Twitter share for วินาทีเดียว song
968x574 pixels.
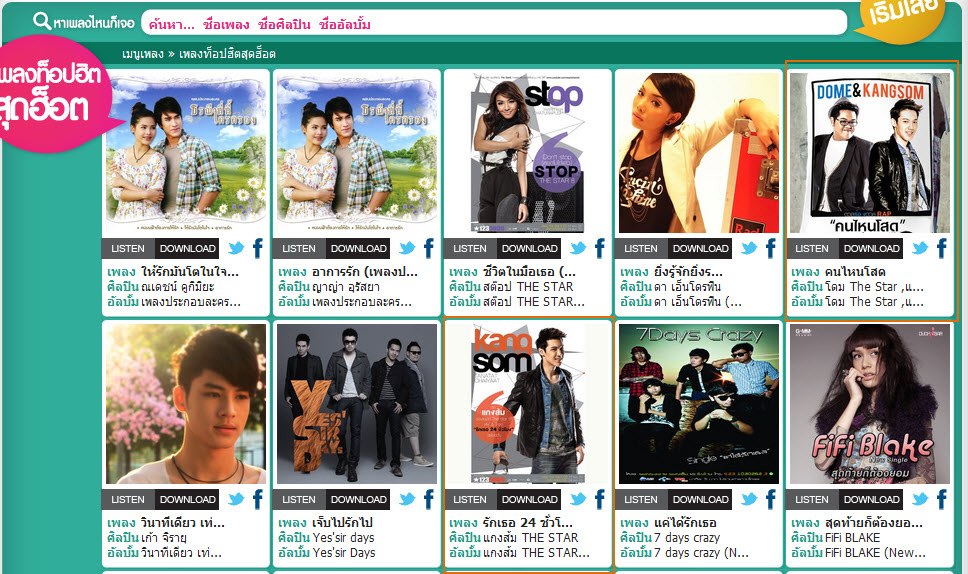[x=236, y=500]
